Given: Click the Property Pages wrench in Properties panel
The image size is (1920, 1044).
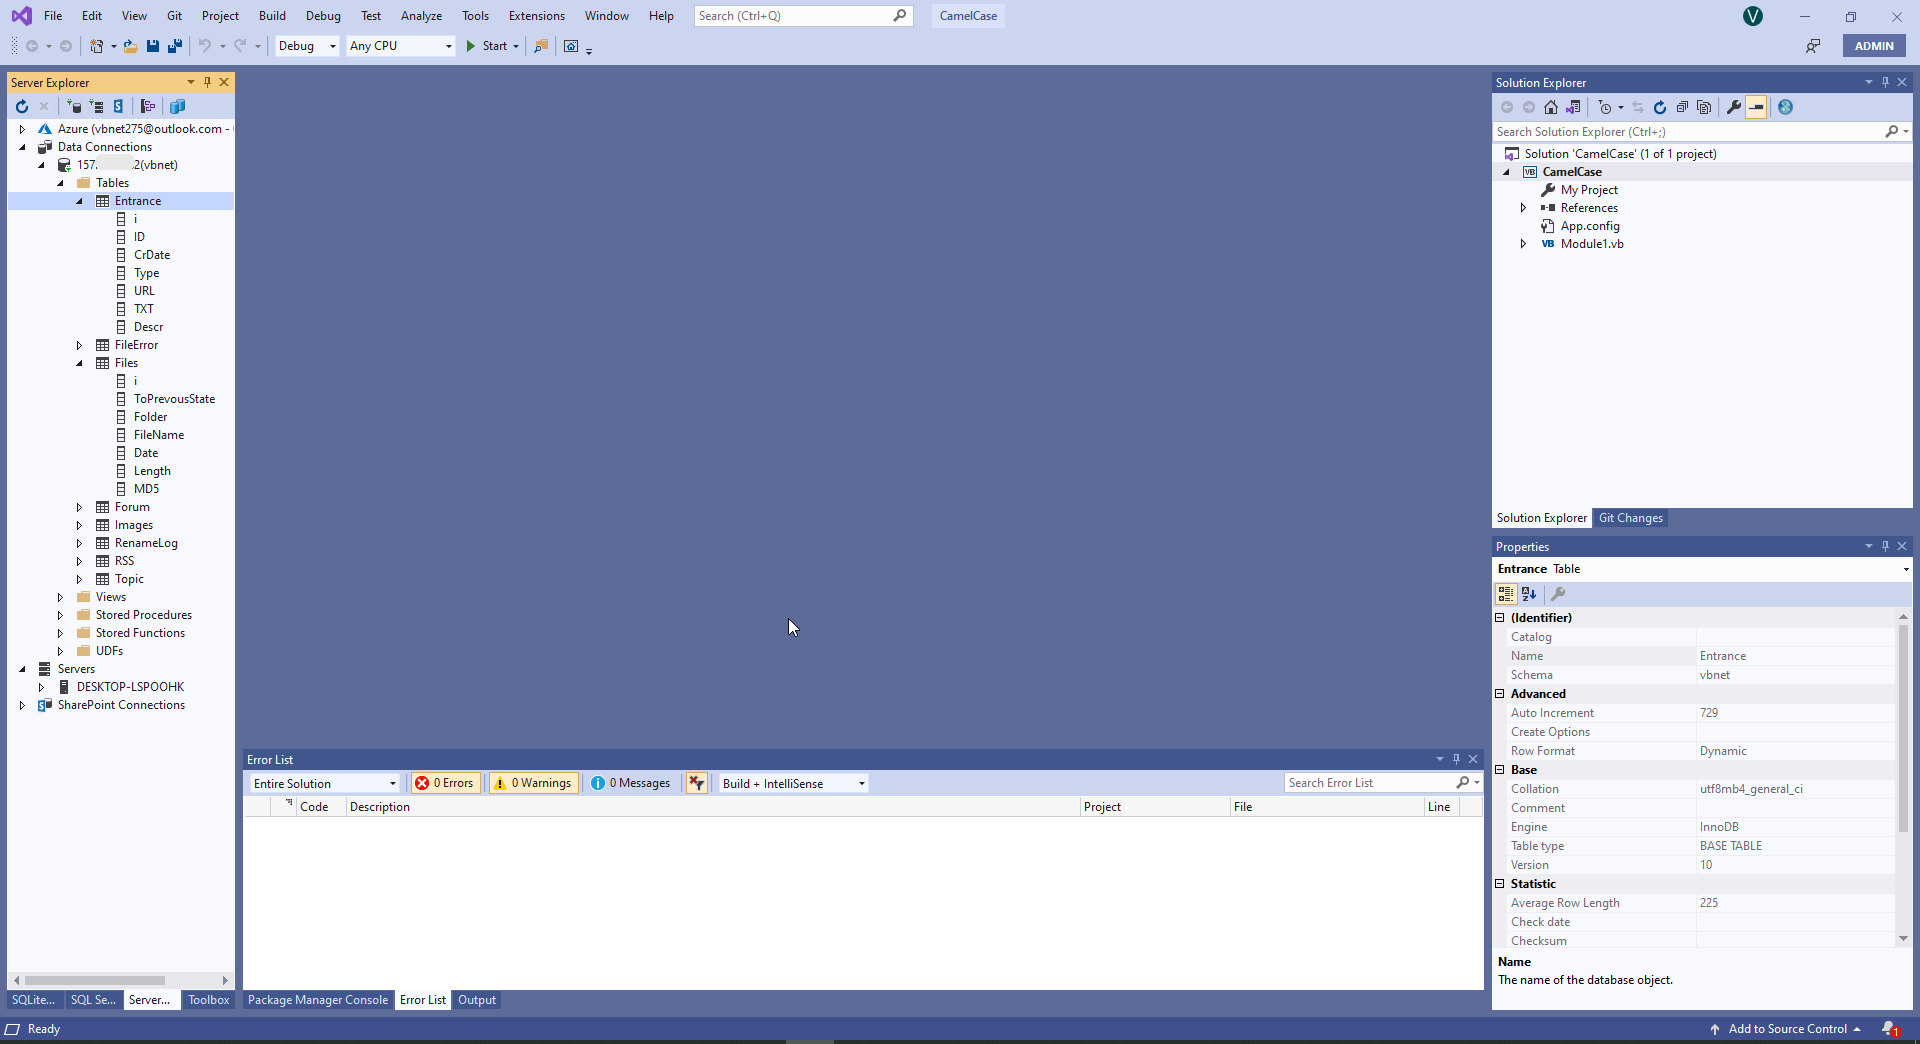Looking at the screenshot, I should pyautogui.click(x=1558, y=594).
